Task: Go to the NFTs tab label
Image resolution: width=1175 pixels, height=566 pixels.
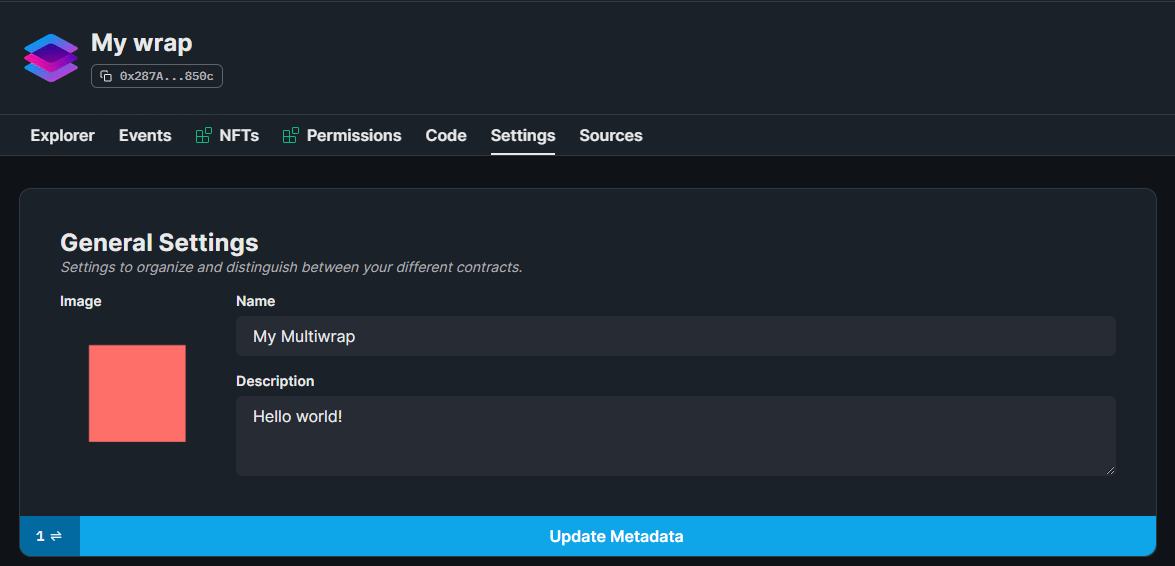Action: pos(239,136)
